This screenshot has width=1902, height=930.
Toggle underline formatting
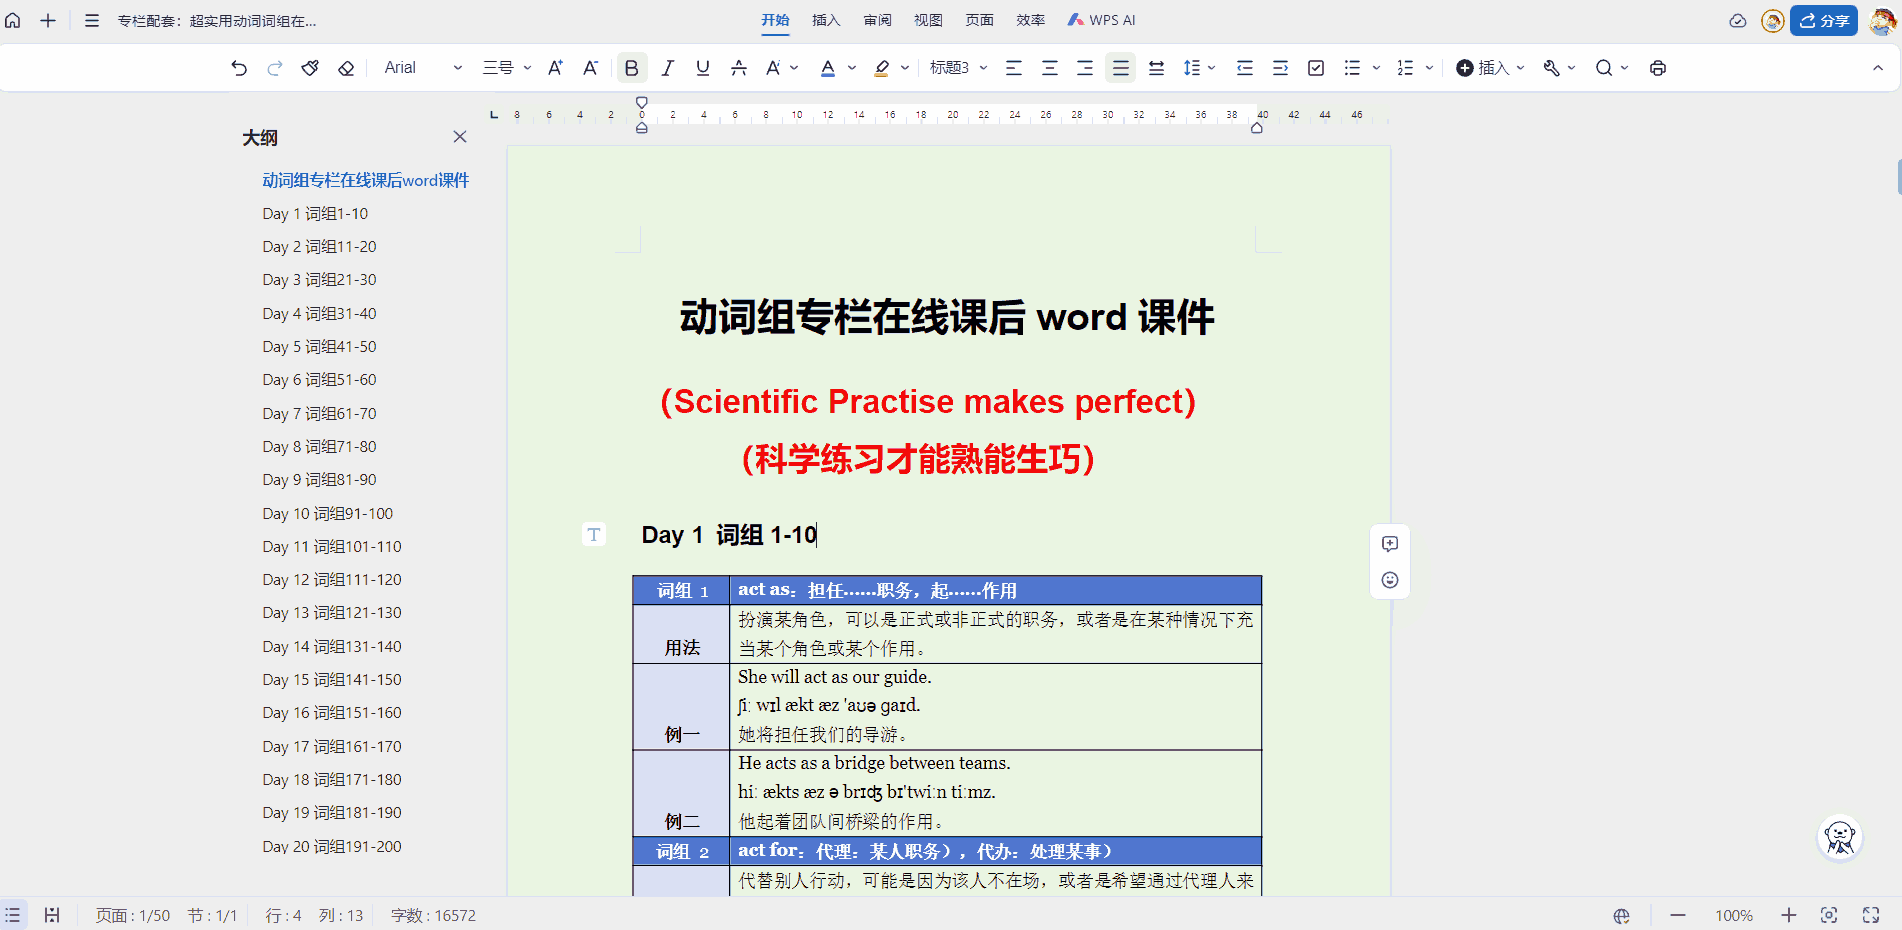(703, 68)
